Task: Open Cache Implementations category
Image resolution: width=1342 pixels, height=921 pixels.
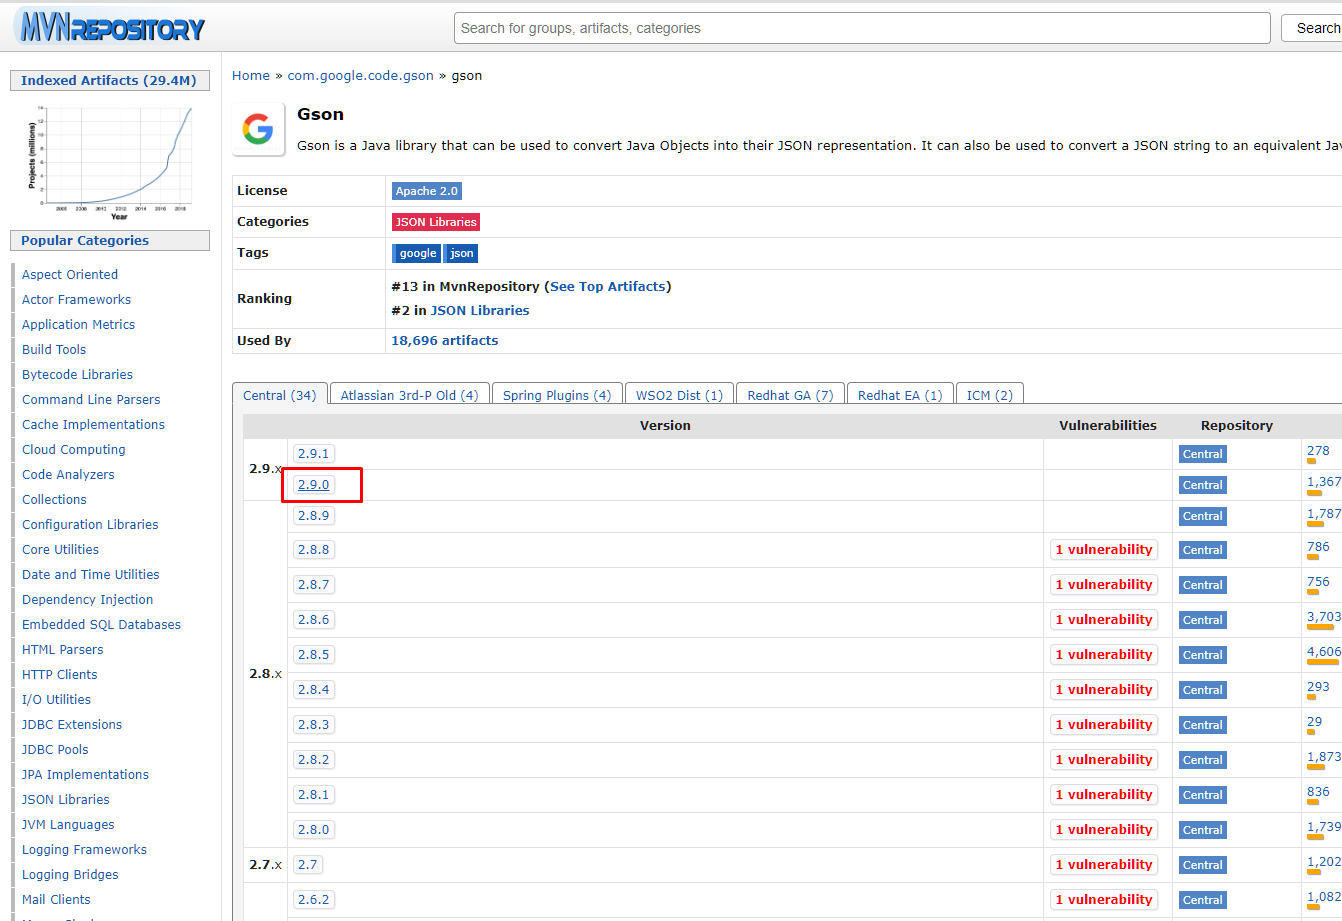Action: [93, 425]
